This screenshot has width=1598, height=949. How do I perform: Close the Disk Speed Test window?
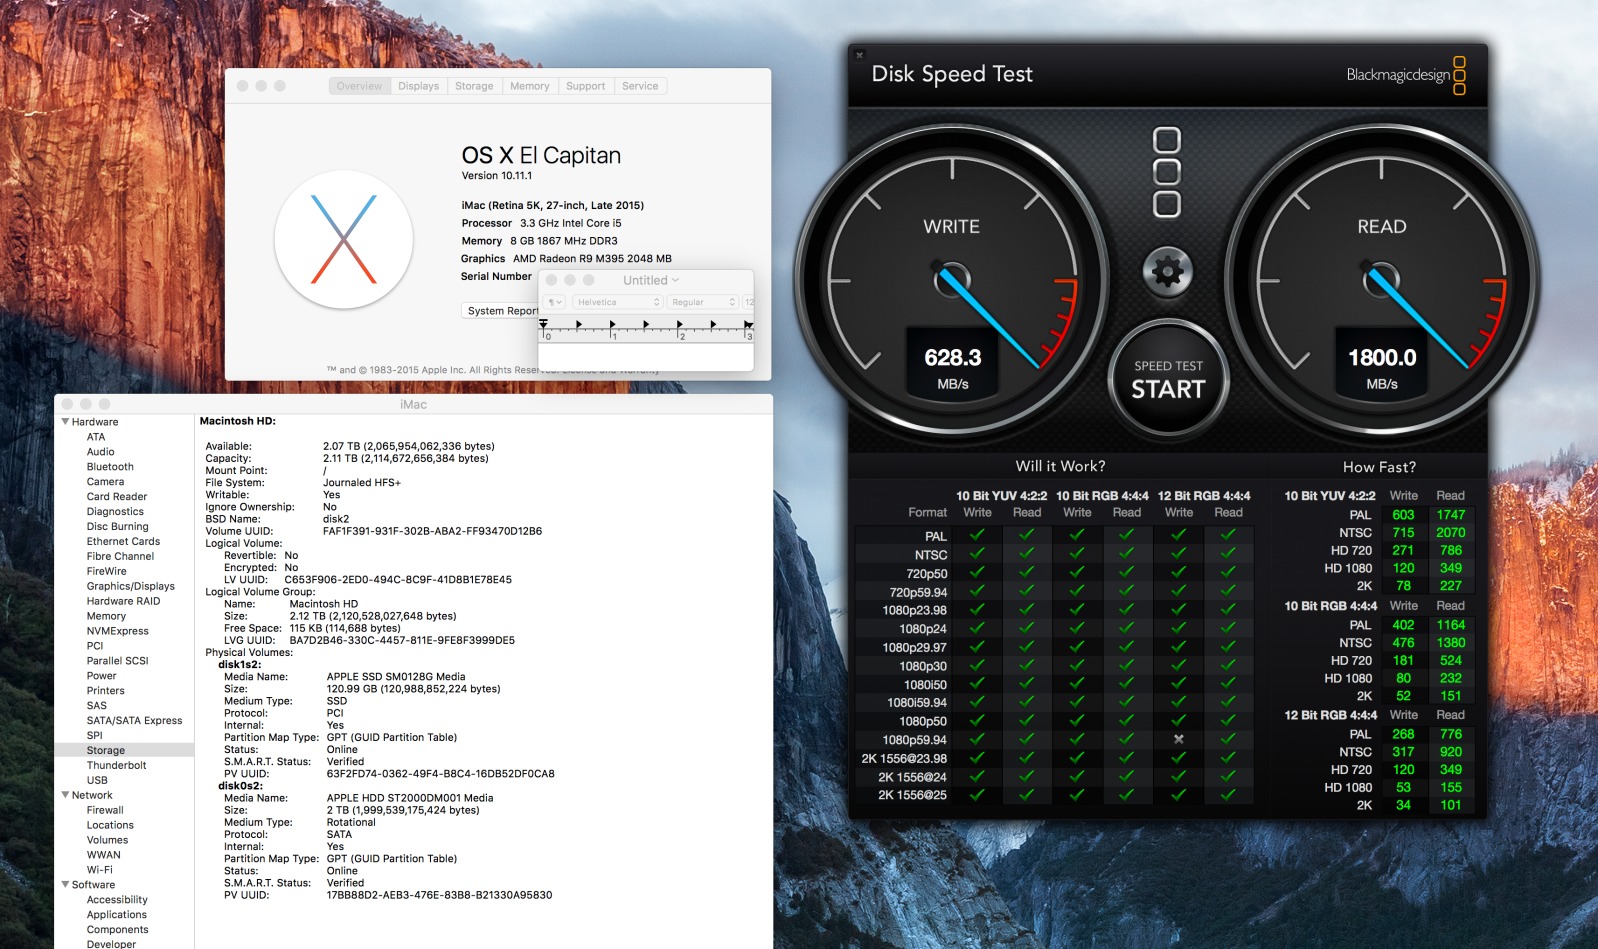859,55
